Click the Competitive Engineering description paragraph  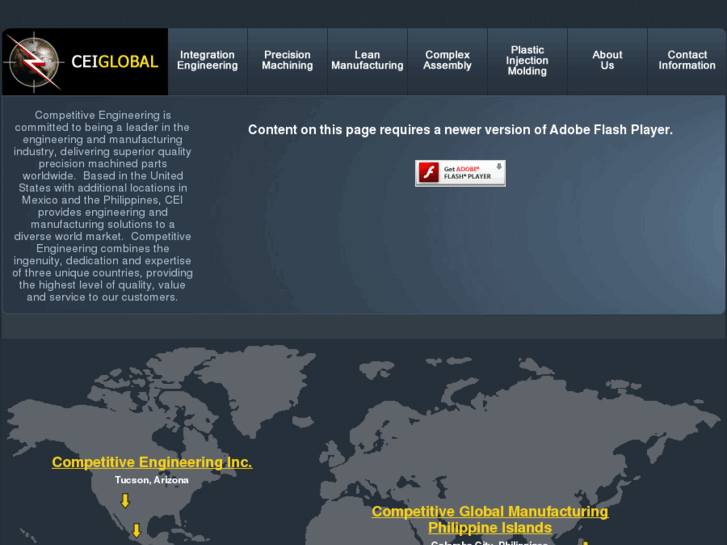pos(102,206)
